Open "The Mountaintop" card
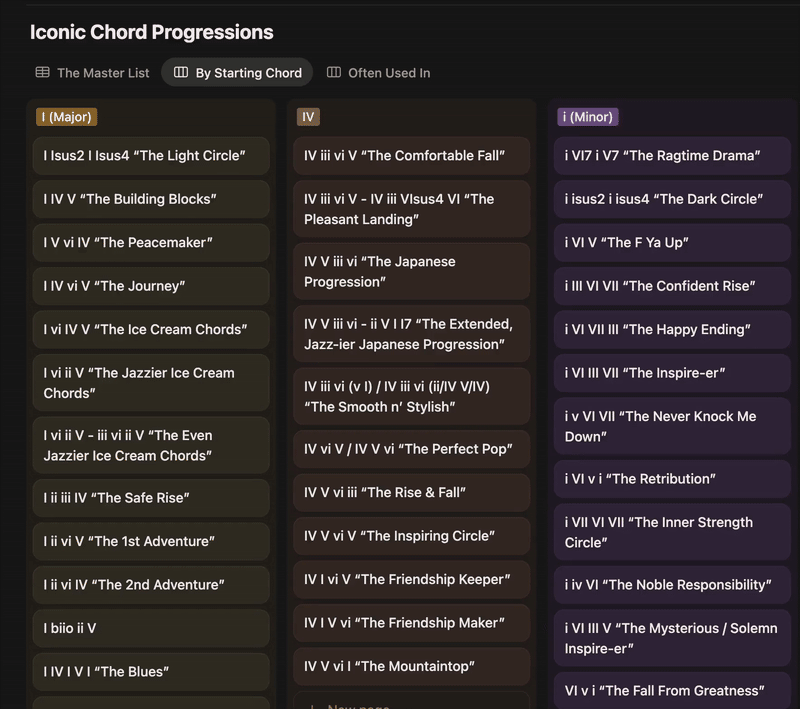This screenshot has width=800, height=709. [411, 666]
